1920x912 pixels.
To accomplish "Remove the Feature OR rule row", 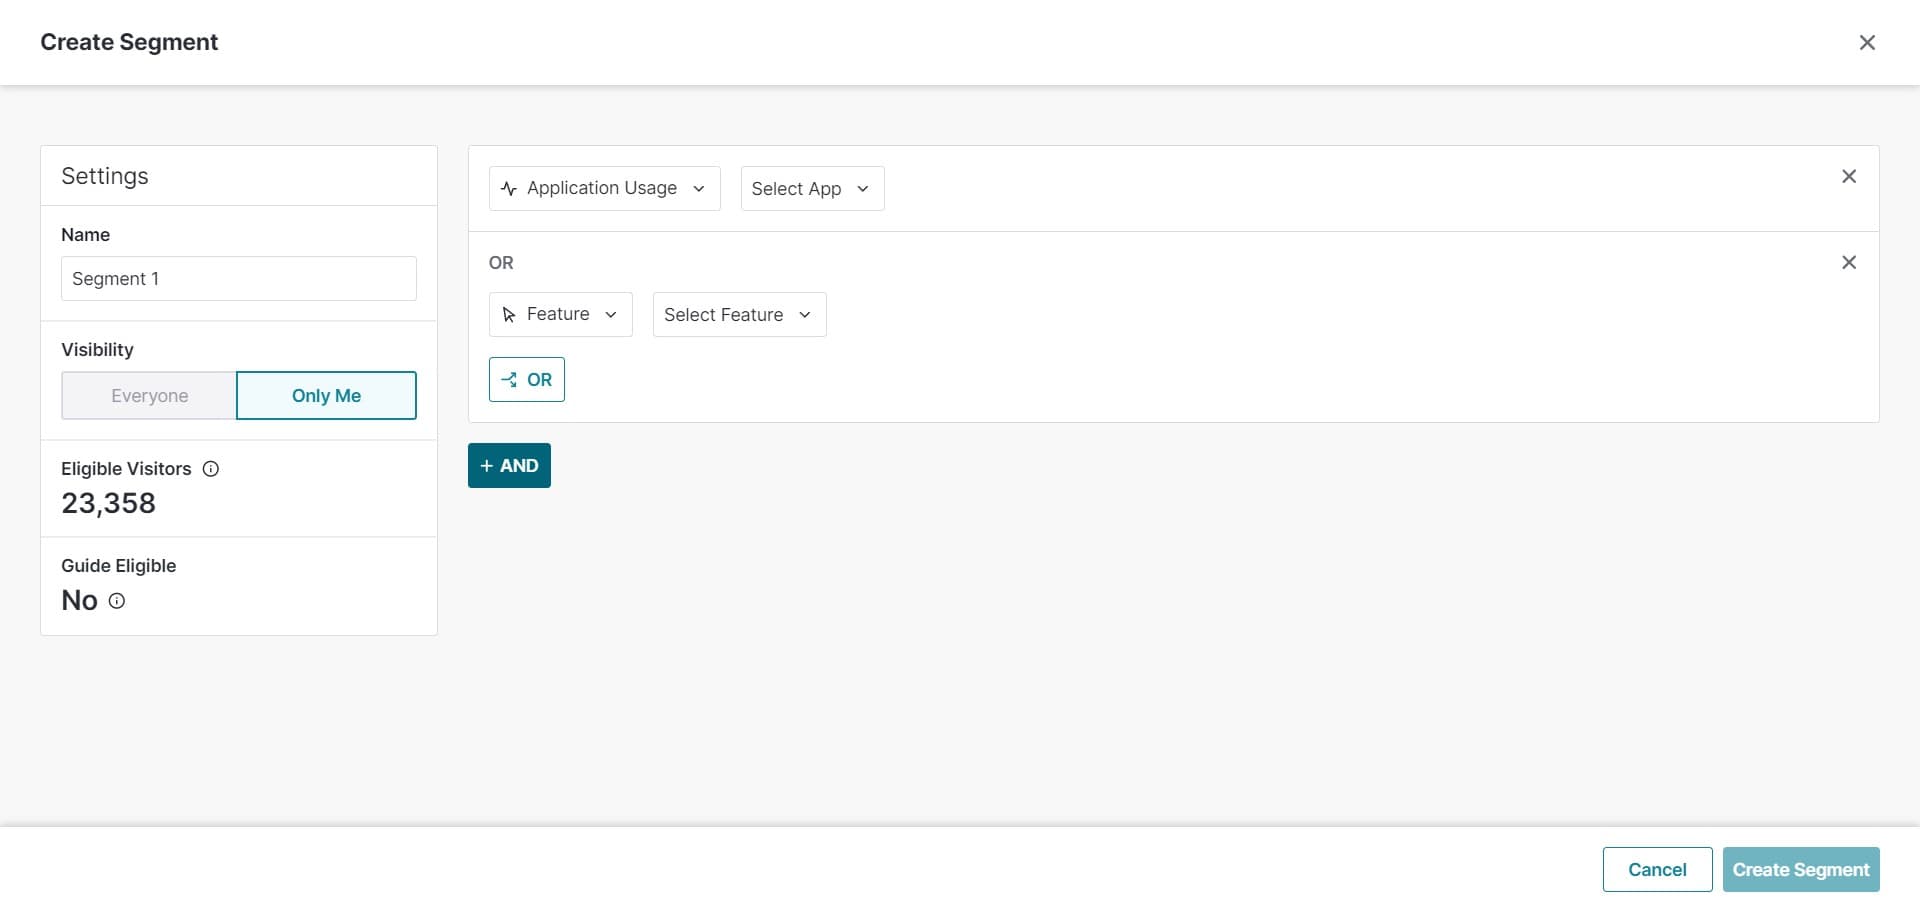I will (x=1848, y=262).
